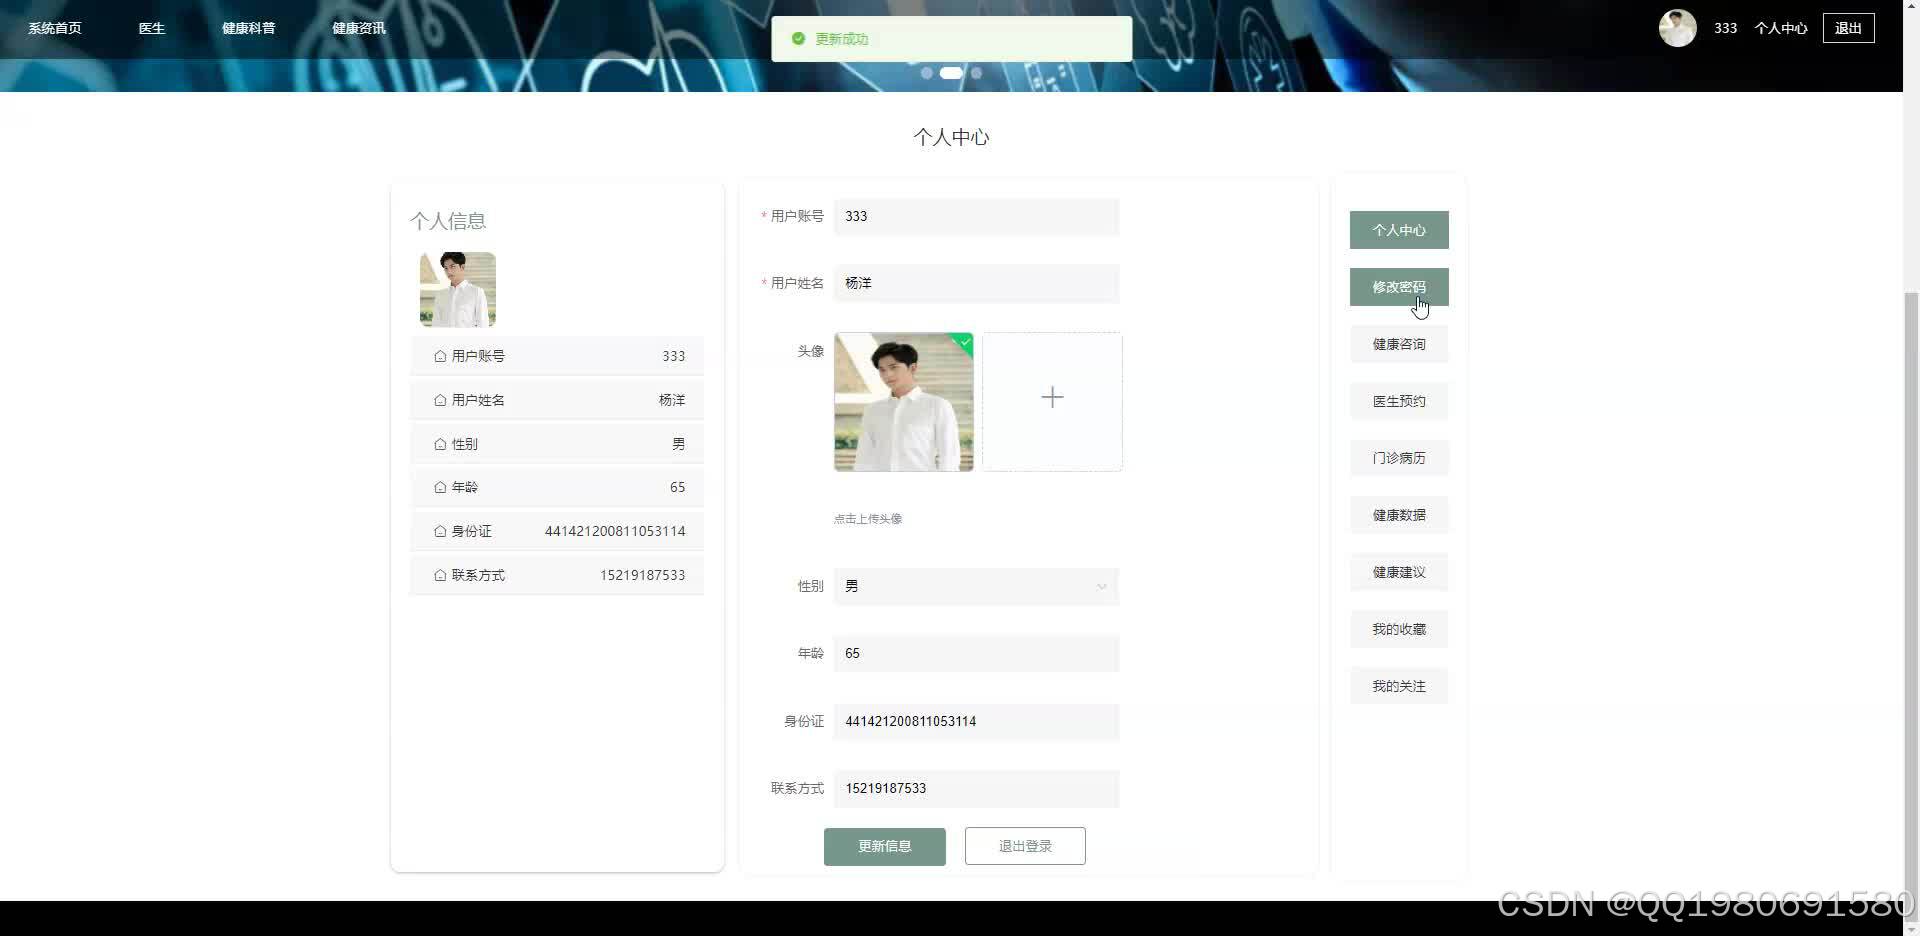Click the 更新成功 notification text

click(842, 39)
